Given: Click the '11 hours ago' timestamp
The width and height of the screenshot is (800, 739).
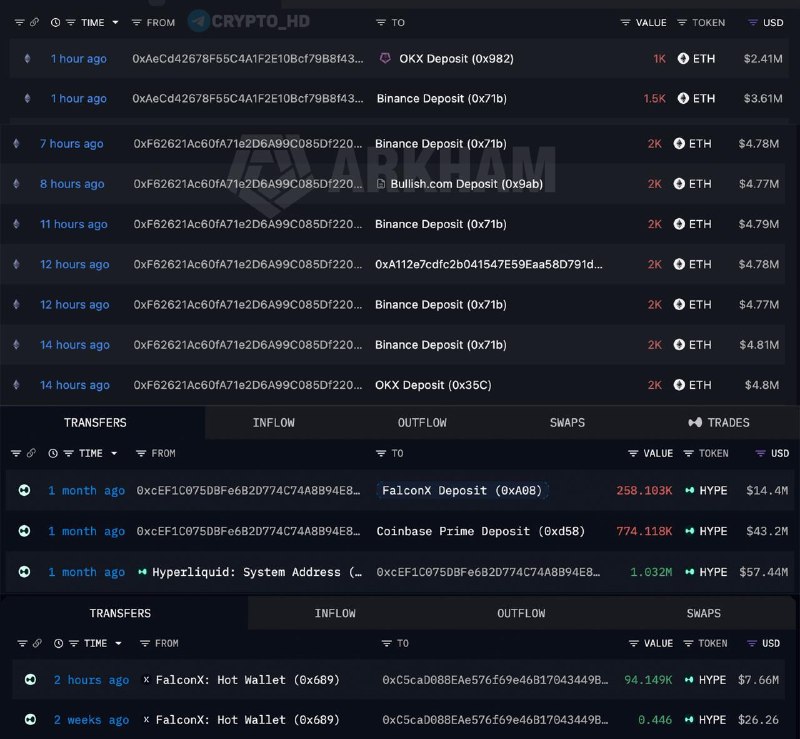Looking at the screenshot, I should pos(73,224).
